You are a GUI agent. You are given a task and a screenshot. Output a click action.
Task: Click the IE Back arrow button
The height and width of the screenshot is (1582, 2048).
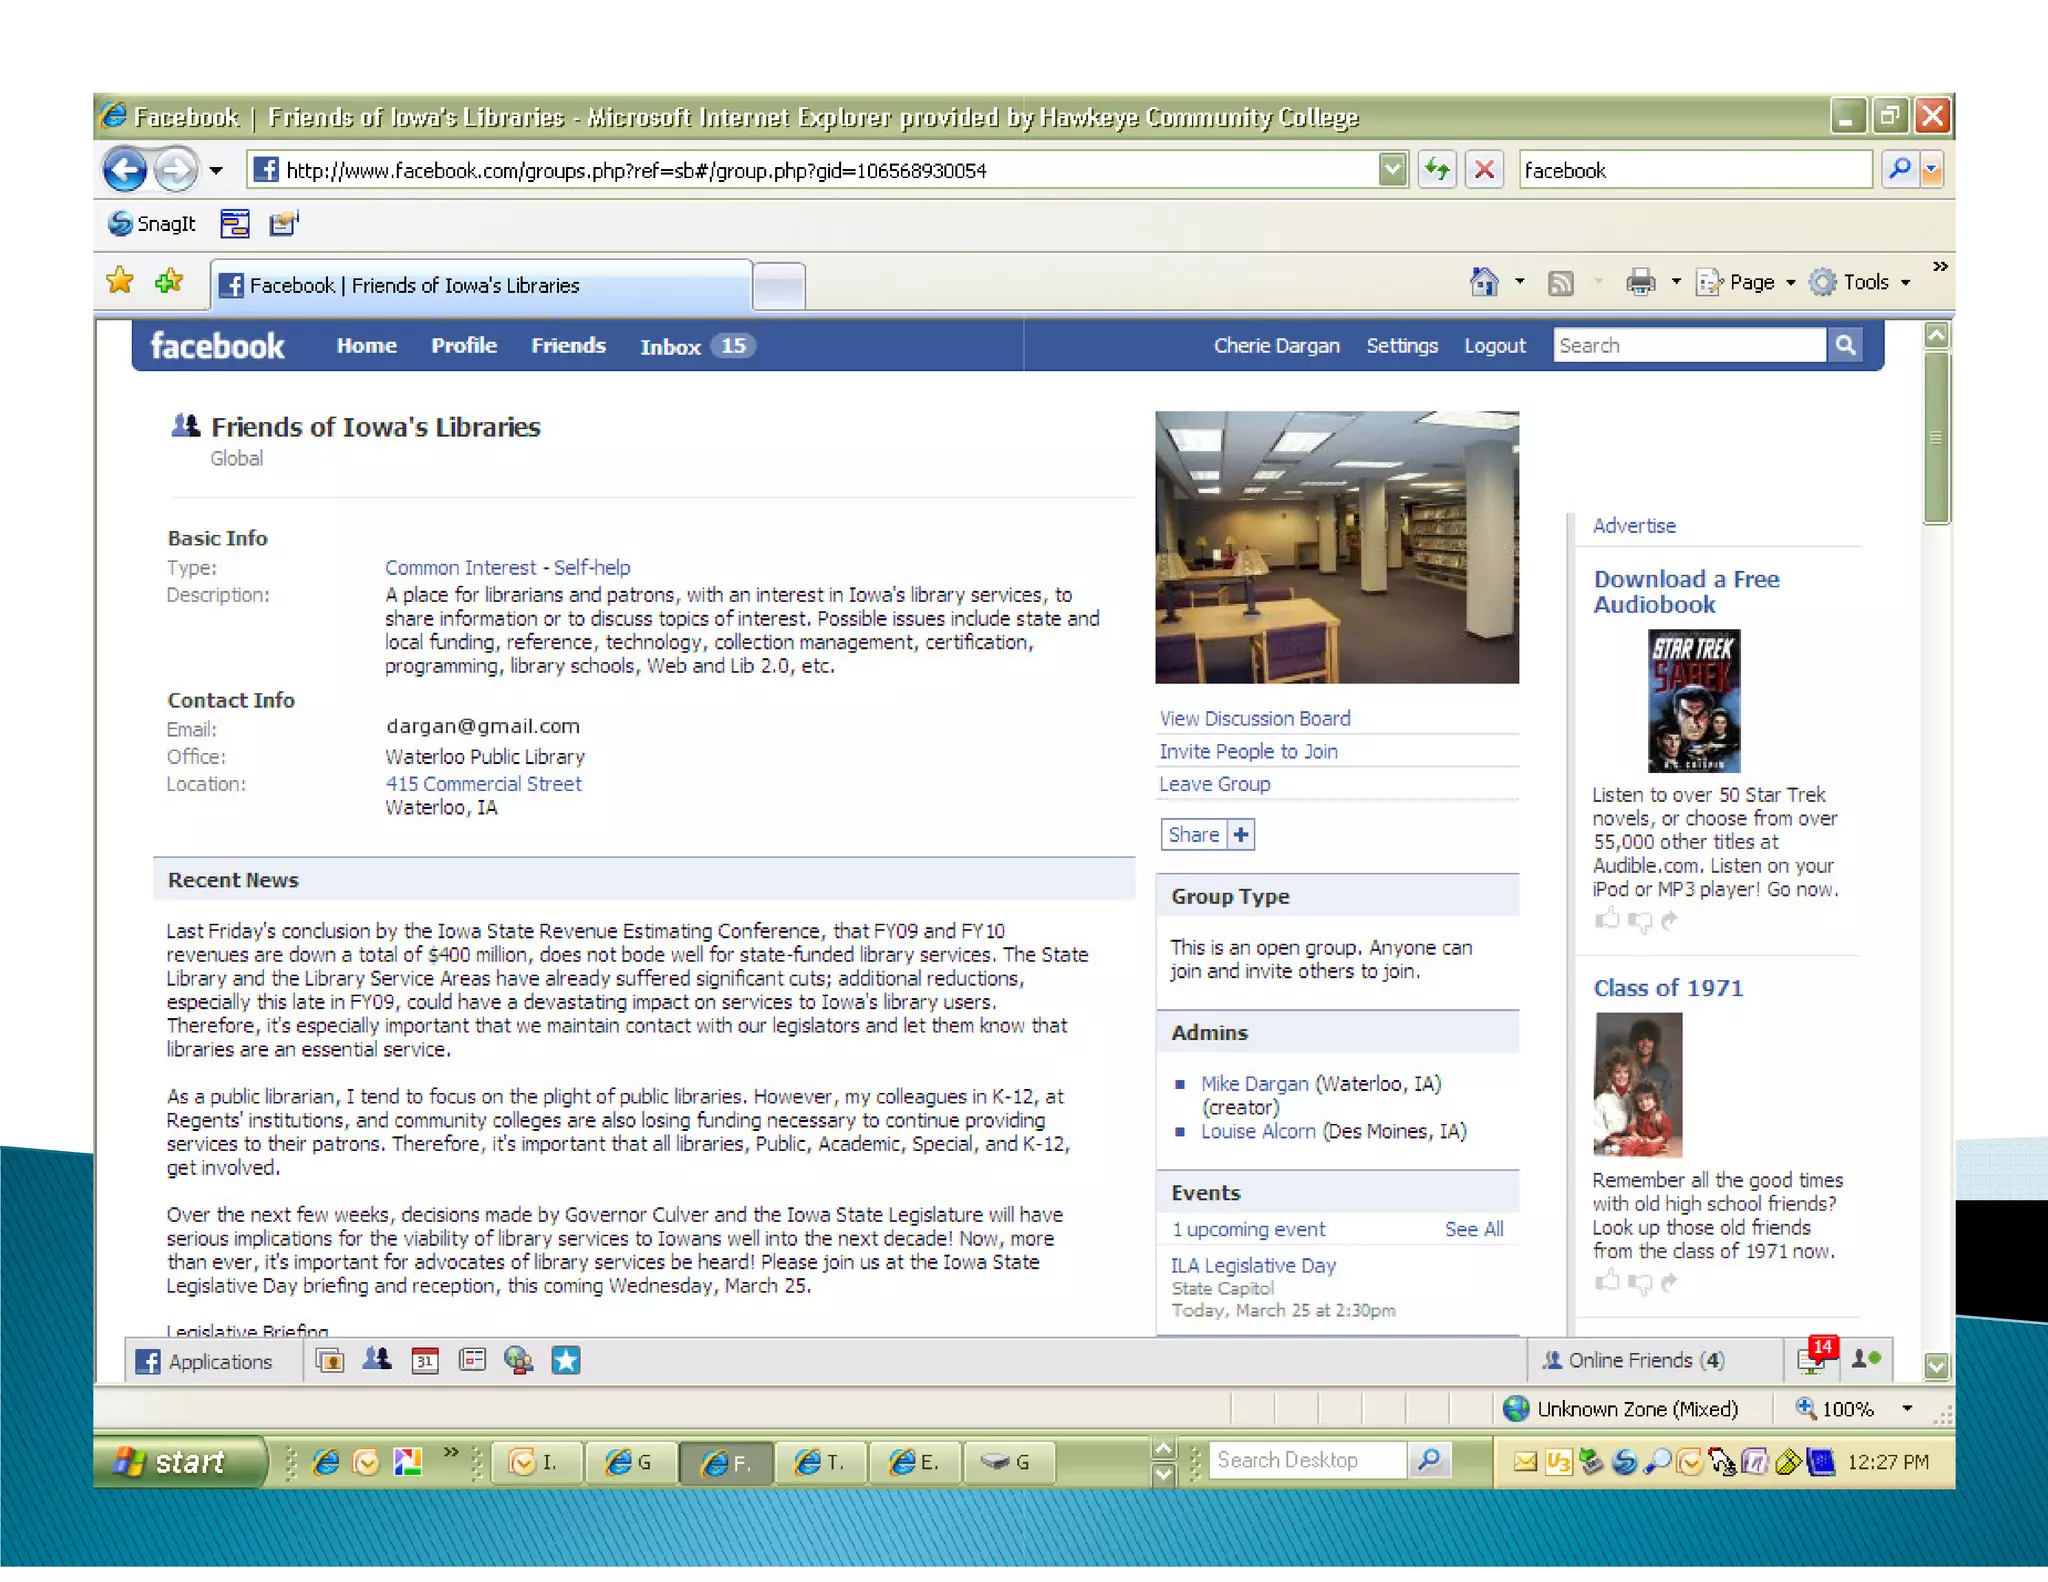click(125, 170)
